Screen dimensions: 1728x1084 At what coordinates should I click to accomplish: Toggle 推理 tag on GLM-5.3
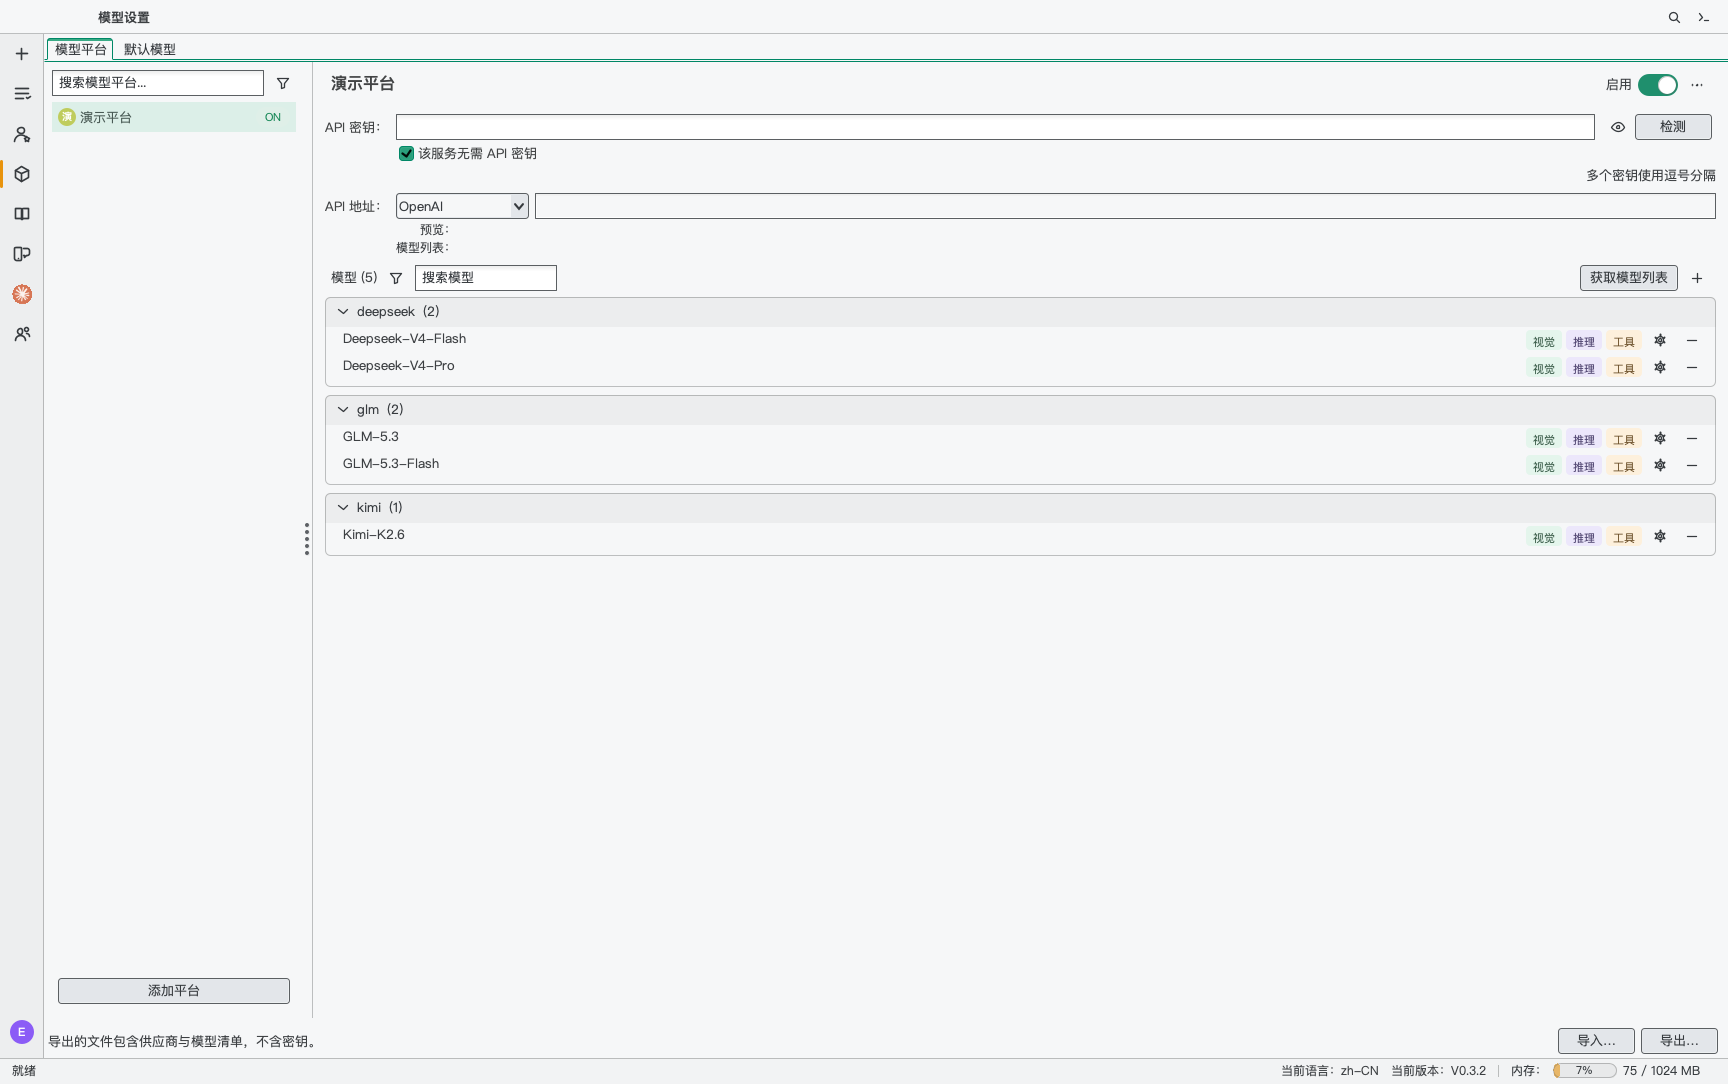(1584, 440)
